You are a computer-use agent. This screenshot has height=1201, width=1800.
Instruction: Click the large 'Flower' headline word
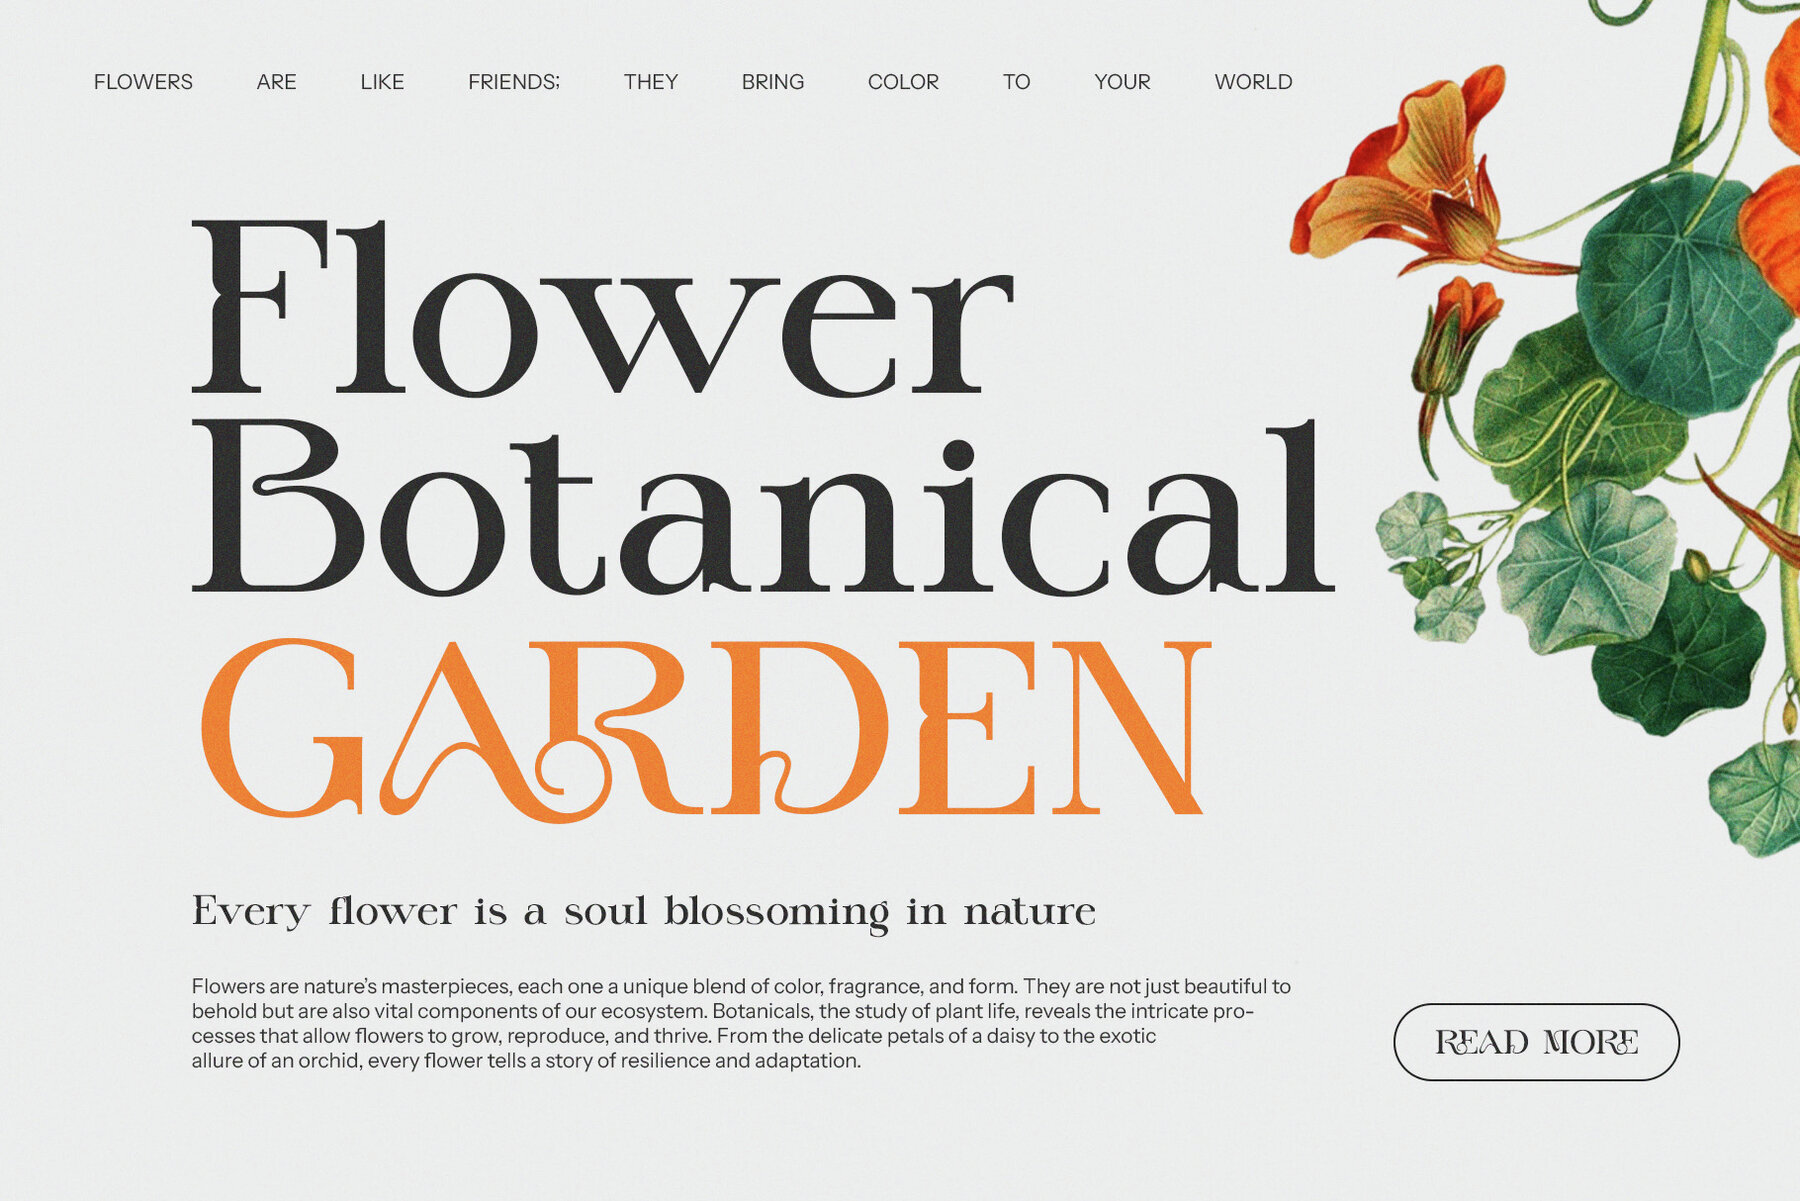tap(602, 310)
